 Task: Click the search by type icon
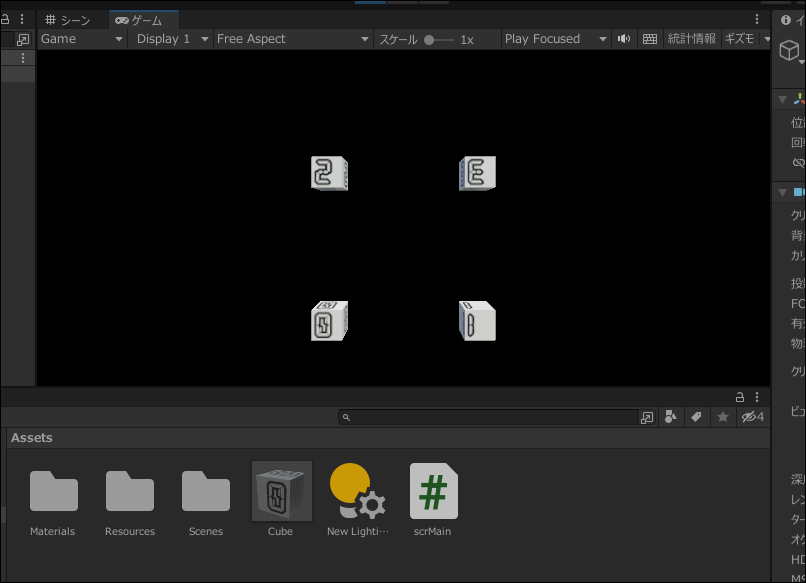(671, 417)
